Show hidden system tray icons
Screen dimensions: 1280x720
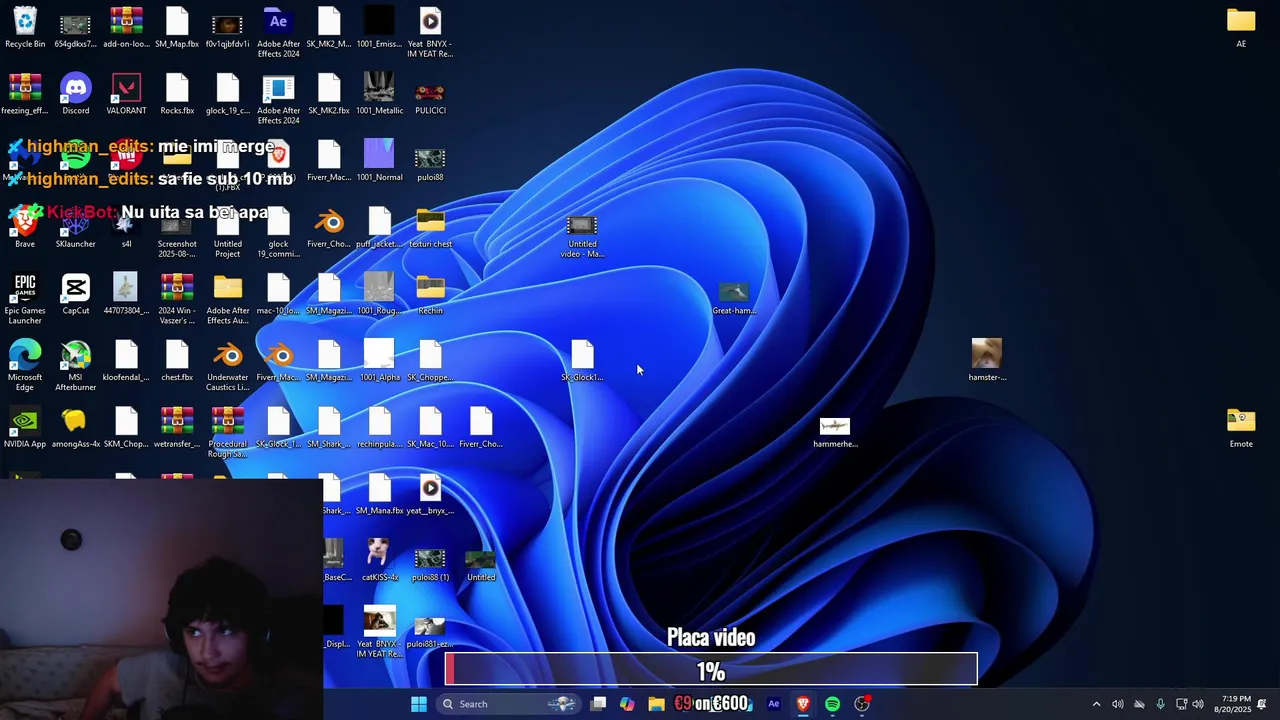click(1096, 704)
